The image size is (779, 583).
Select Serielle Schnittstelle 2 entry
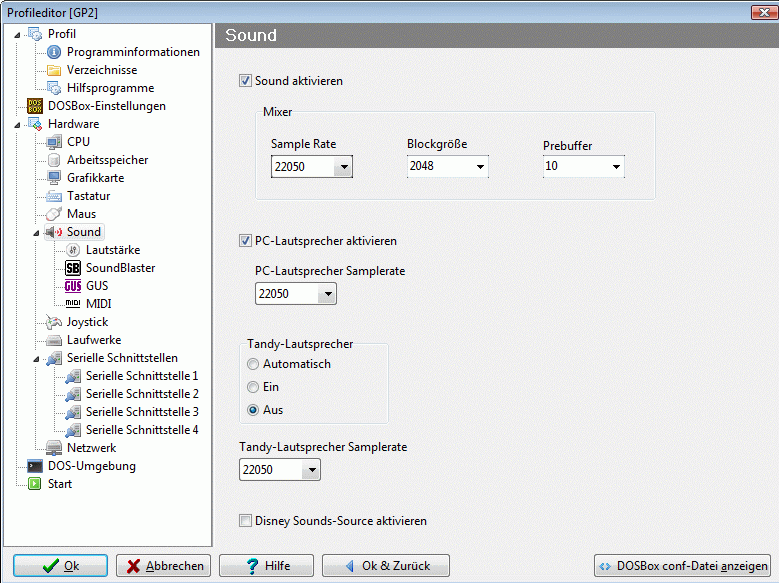[142, 394]
